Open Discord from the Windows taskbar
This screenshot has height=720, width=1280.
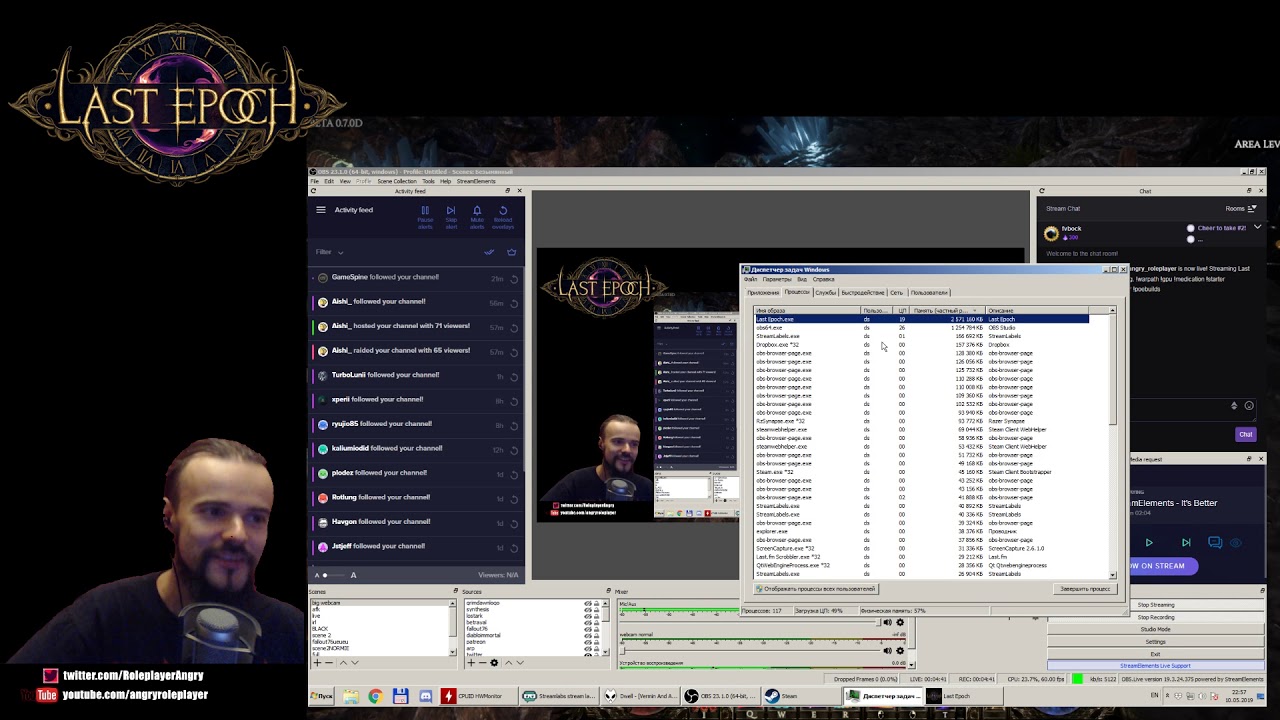(425, 696)
